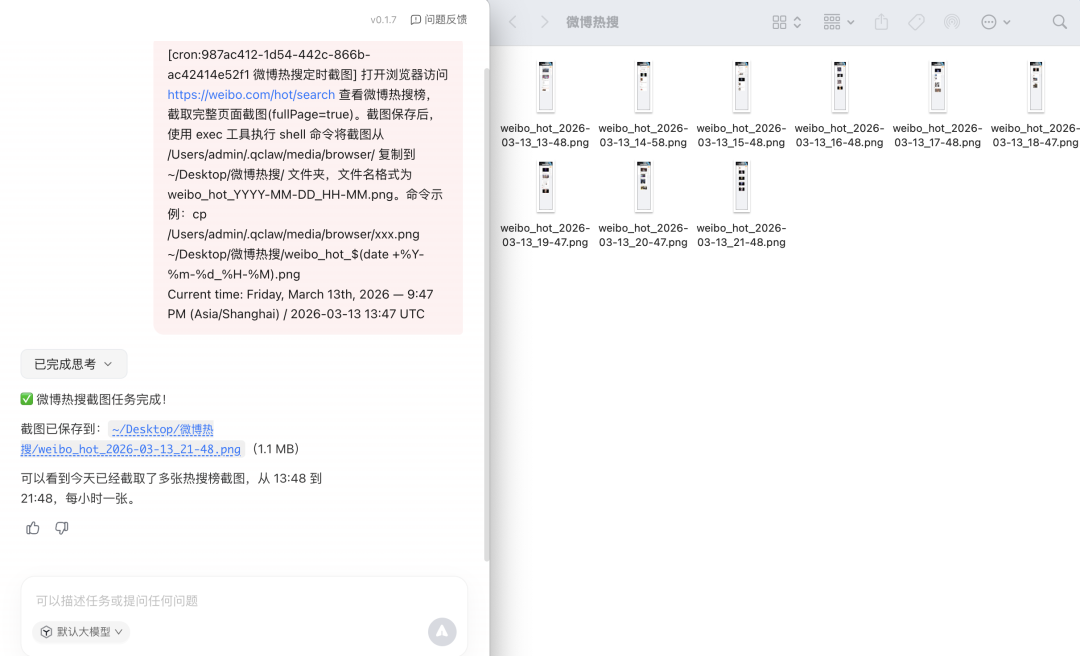Open the Finder icon view switcher

[786, 22]
